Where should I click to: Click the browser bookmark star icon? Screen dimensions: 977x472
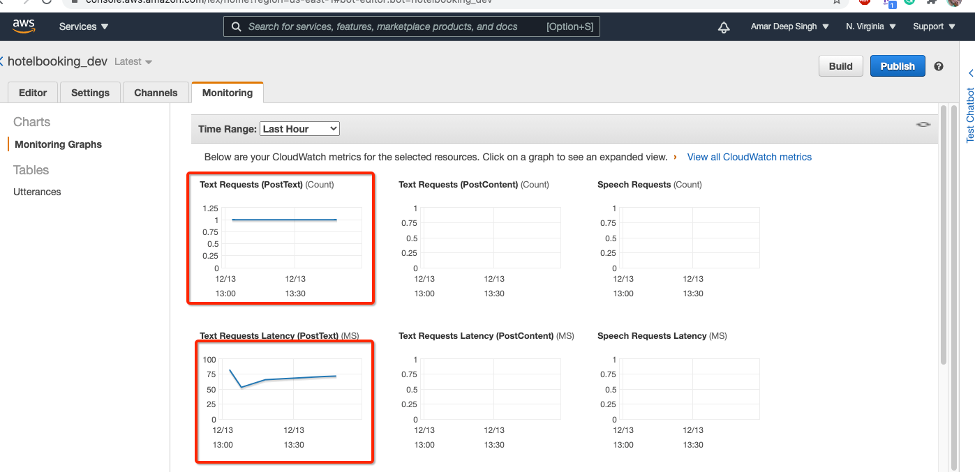(x=837, y=2)
